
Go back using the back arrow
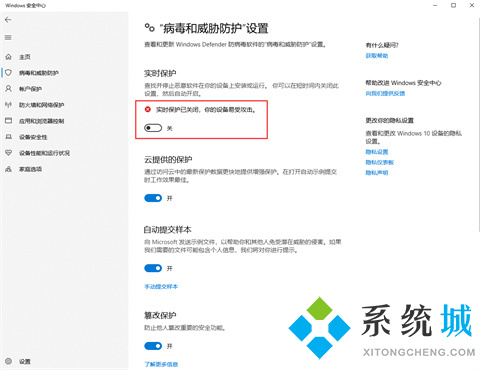(8, 20)
